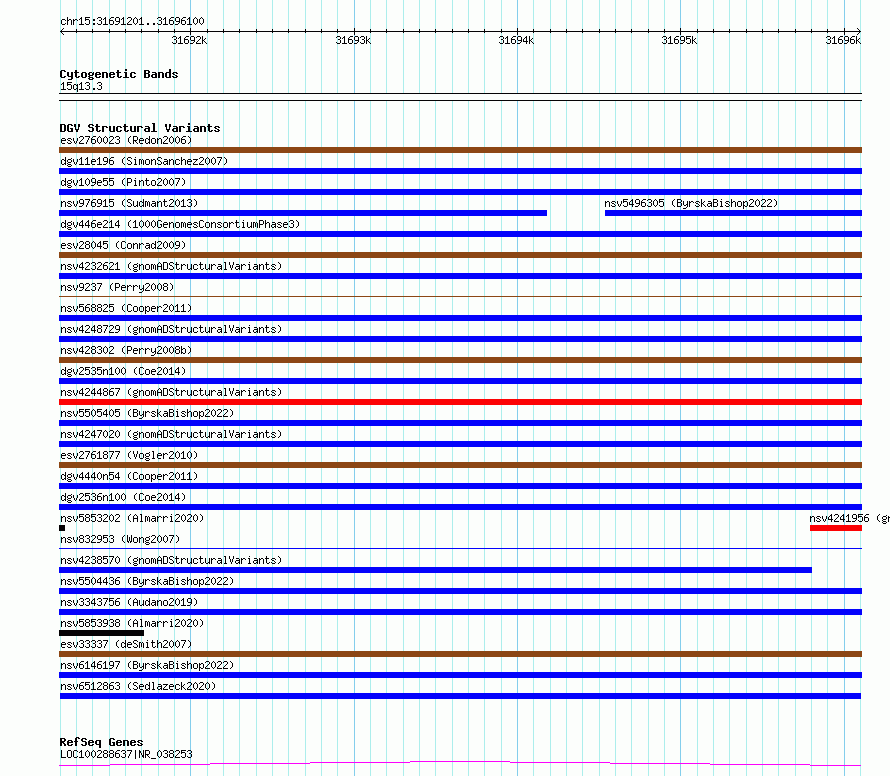Select the blue nsv4238570 variant bar
Image resolution: width=890 pixels, height=776 pixels.
pyautogui.click(x=435, y=570)
